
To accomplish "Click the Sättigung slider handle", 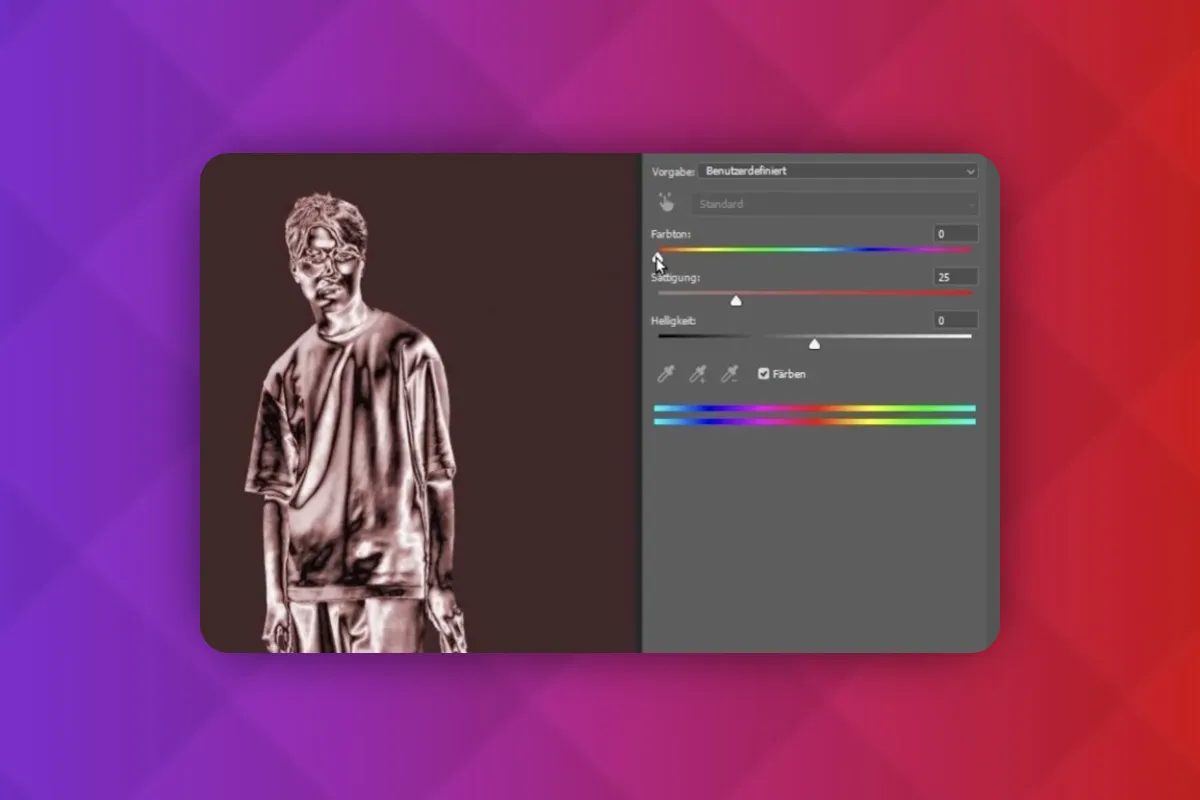I will coord(736,300).
